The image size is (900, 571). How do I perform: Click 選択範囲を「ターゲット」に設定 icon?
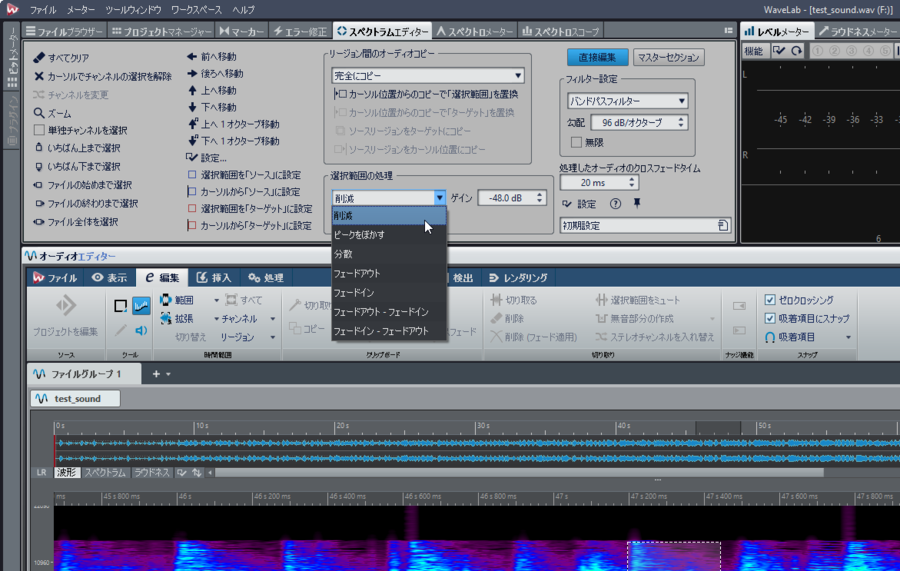pyautogui.click(x=192, y=208)
